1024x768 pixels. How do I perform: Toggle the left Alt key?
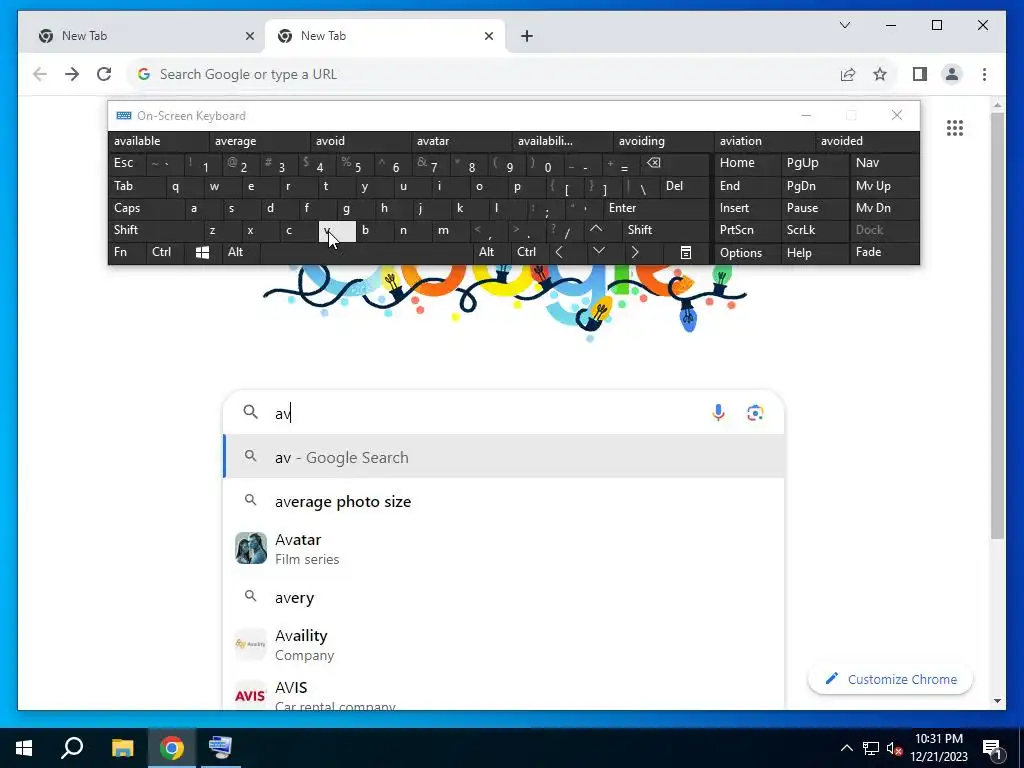tap(241, 253)
